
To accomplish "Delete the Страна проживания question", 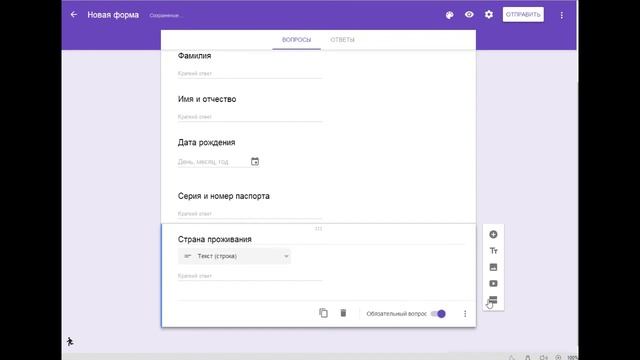I will coord(343,313).
